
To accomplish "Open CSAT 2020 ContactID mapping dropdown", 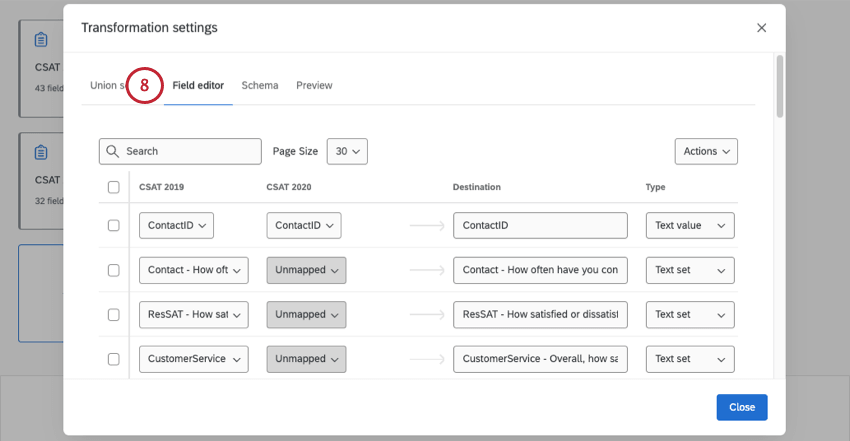I will (x=304, y=226).
